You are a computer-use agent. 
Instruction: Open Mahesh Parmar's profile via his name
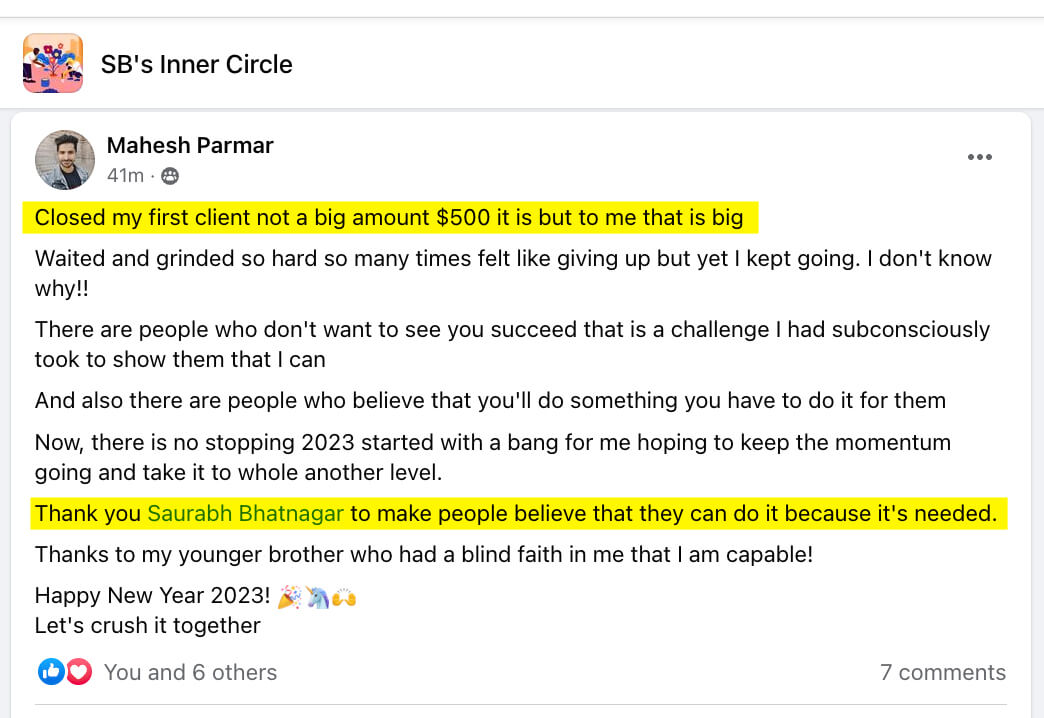(190, 145)
